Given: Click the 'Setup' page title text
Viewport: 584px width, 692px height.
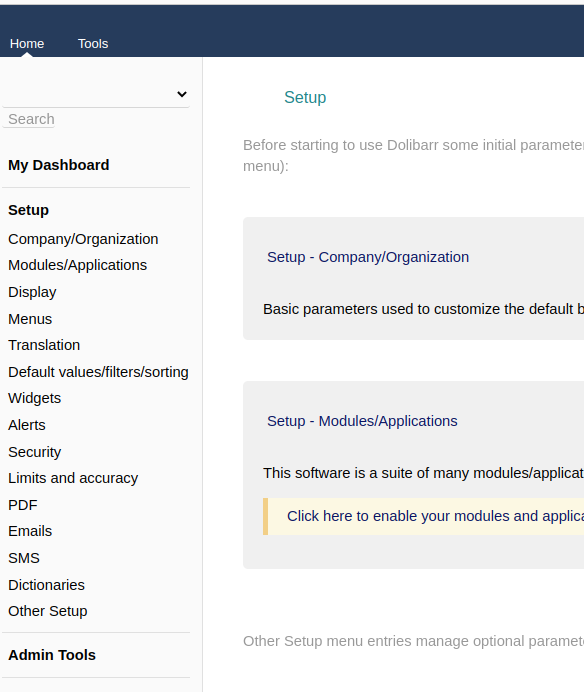Looking at the screenshot, I should pyautogui.click(x=305, y=98).
